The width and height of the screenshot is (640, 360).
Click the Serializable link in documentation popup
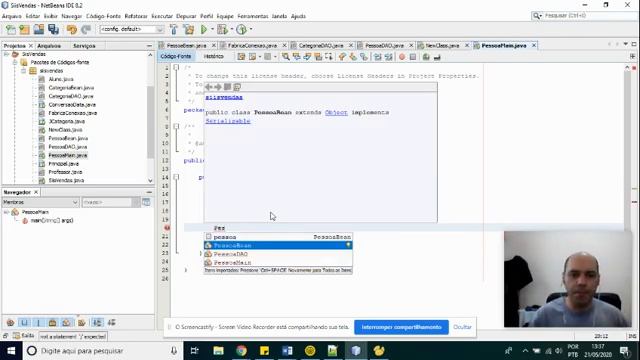pyautogui.click(x=228, y=121)
